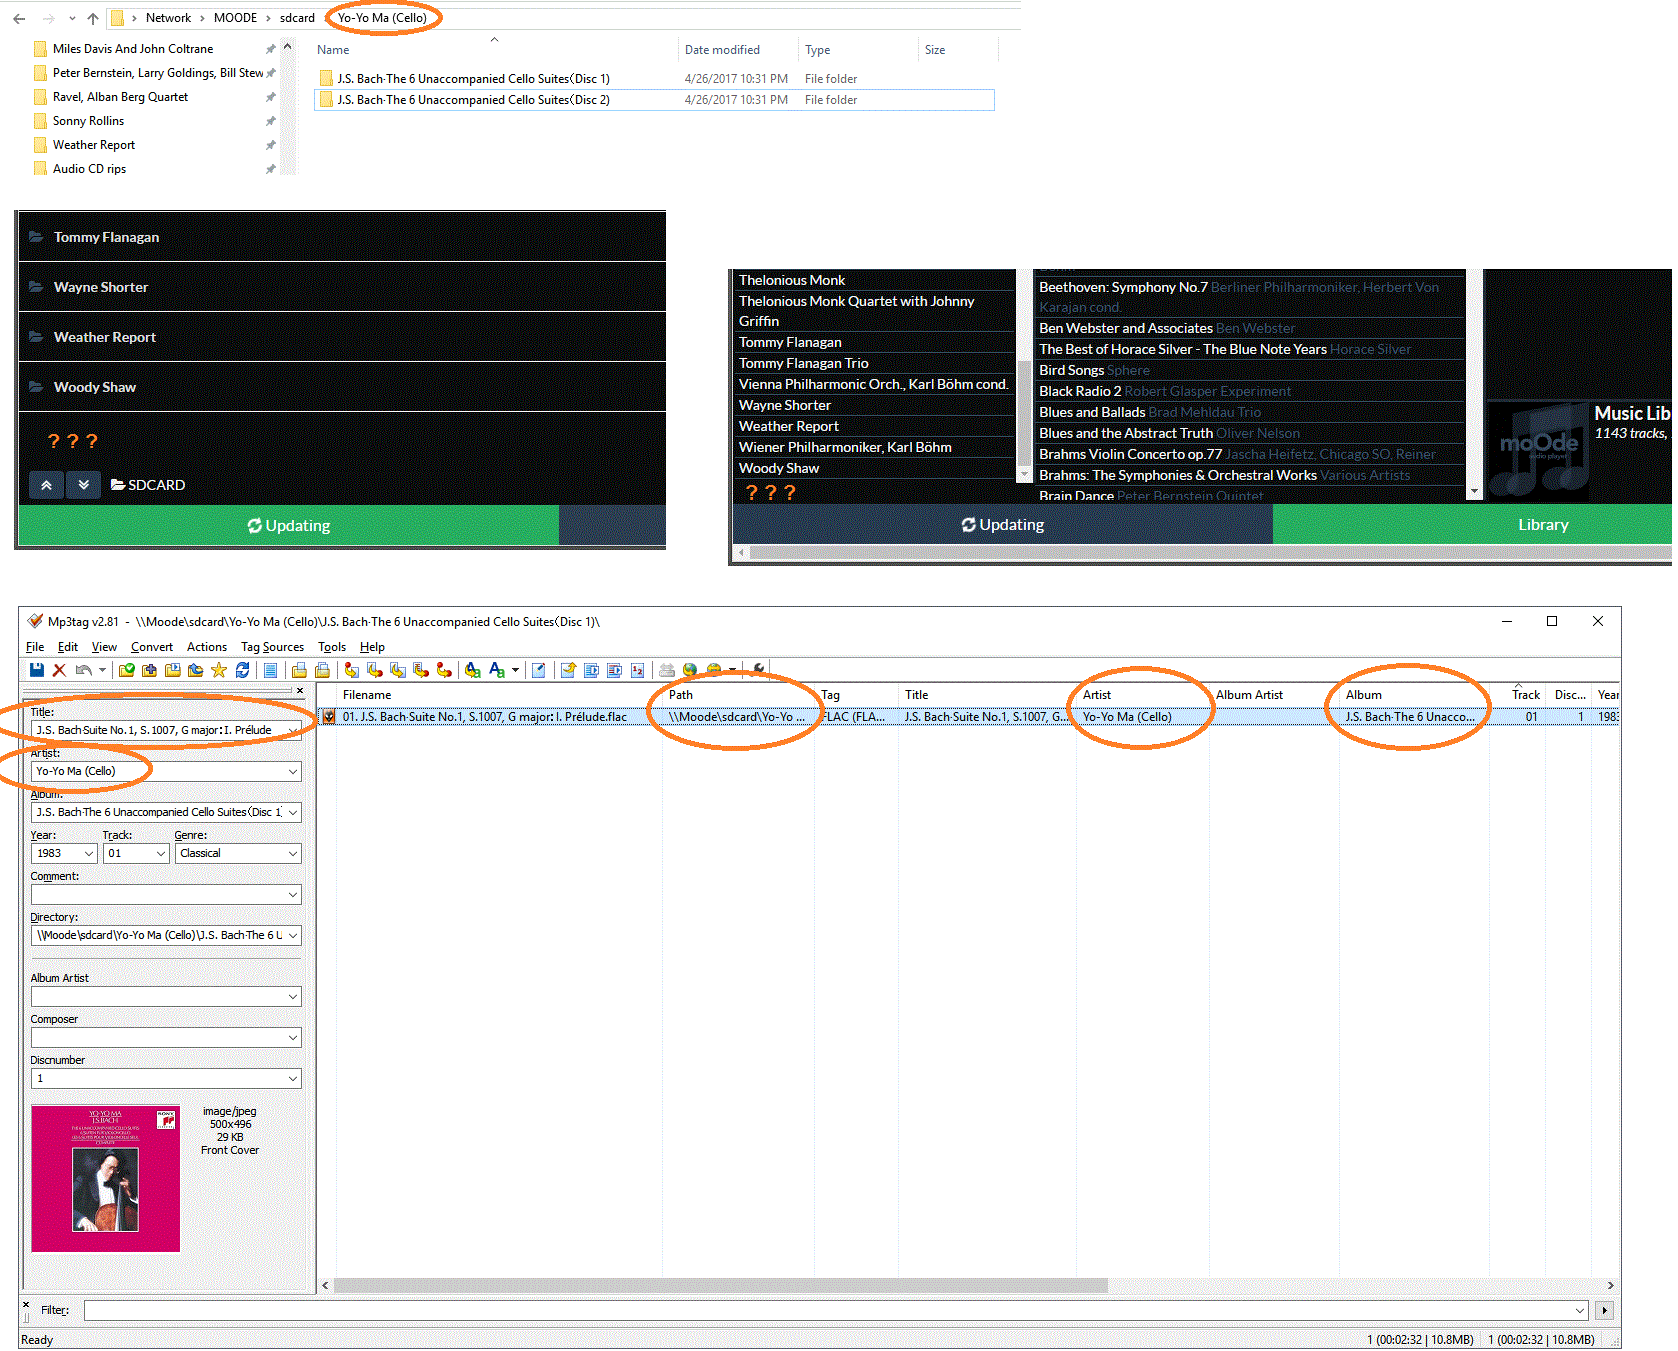This screenshot has height=1351, width=1678.
Task: Click the globe tag source icon
Action: pos(689,670)
